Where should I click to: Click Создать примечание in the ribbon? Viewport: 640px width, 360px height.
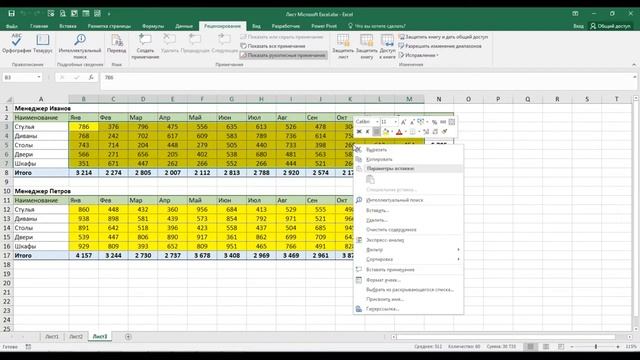[x=145, y=46]
